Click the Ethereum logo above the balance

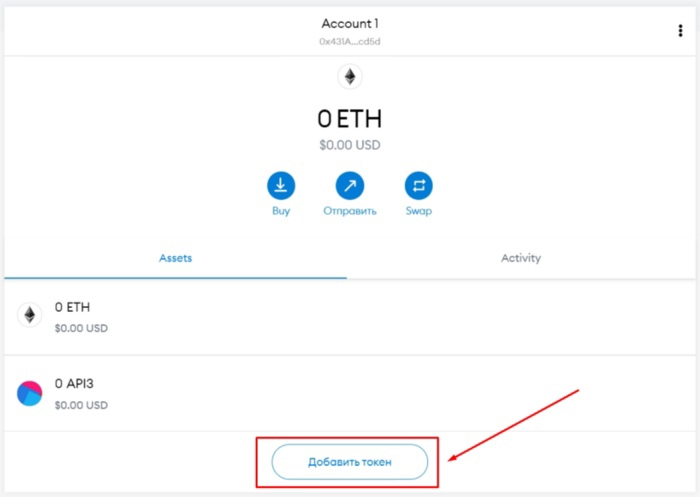(x=350, y=77)
